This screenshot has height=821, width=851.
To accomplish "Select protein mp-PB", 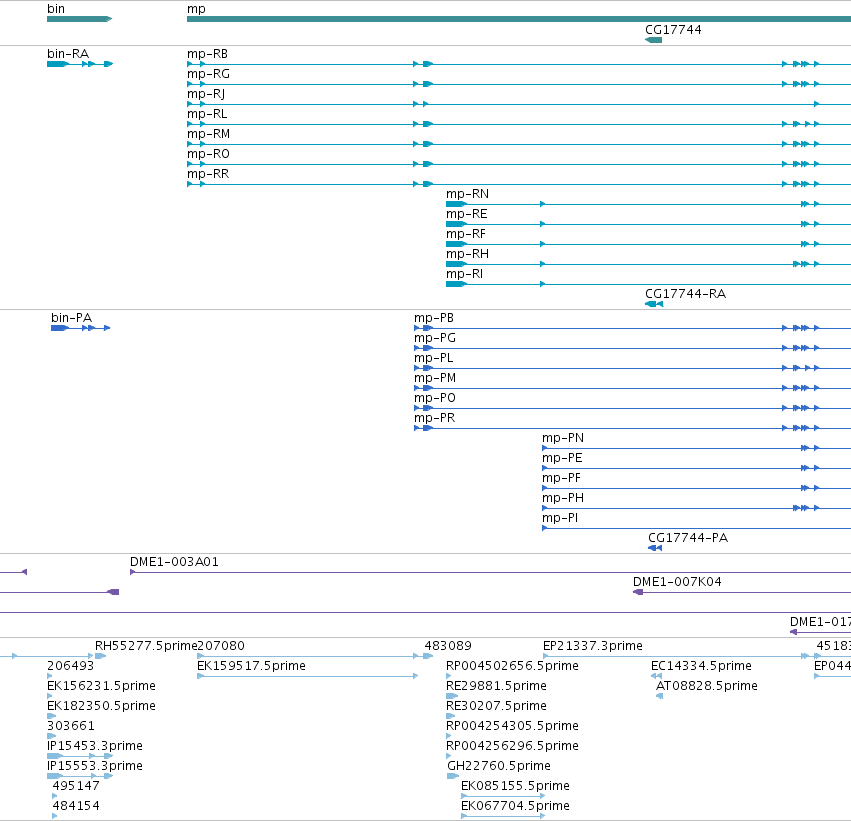I will (x=434, y=318).
